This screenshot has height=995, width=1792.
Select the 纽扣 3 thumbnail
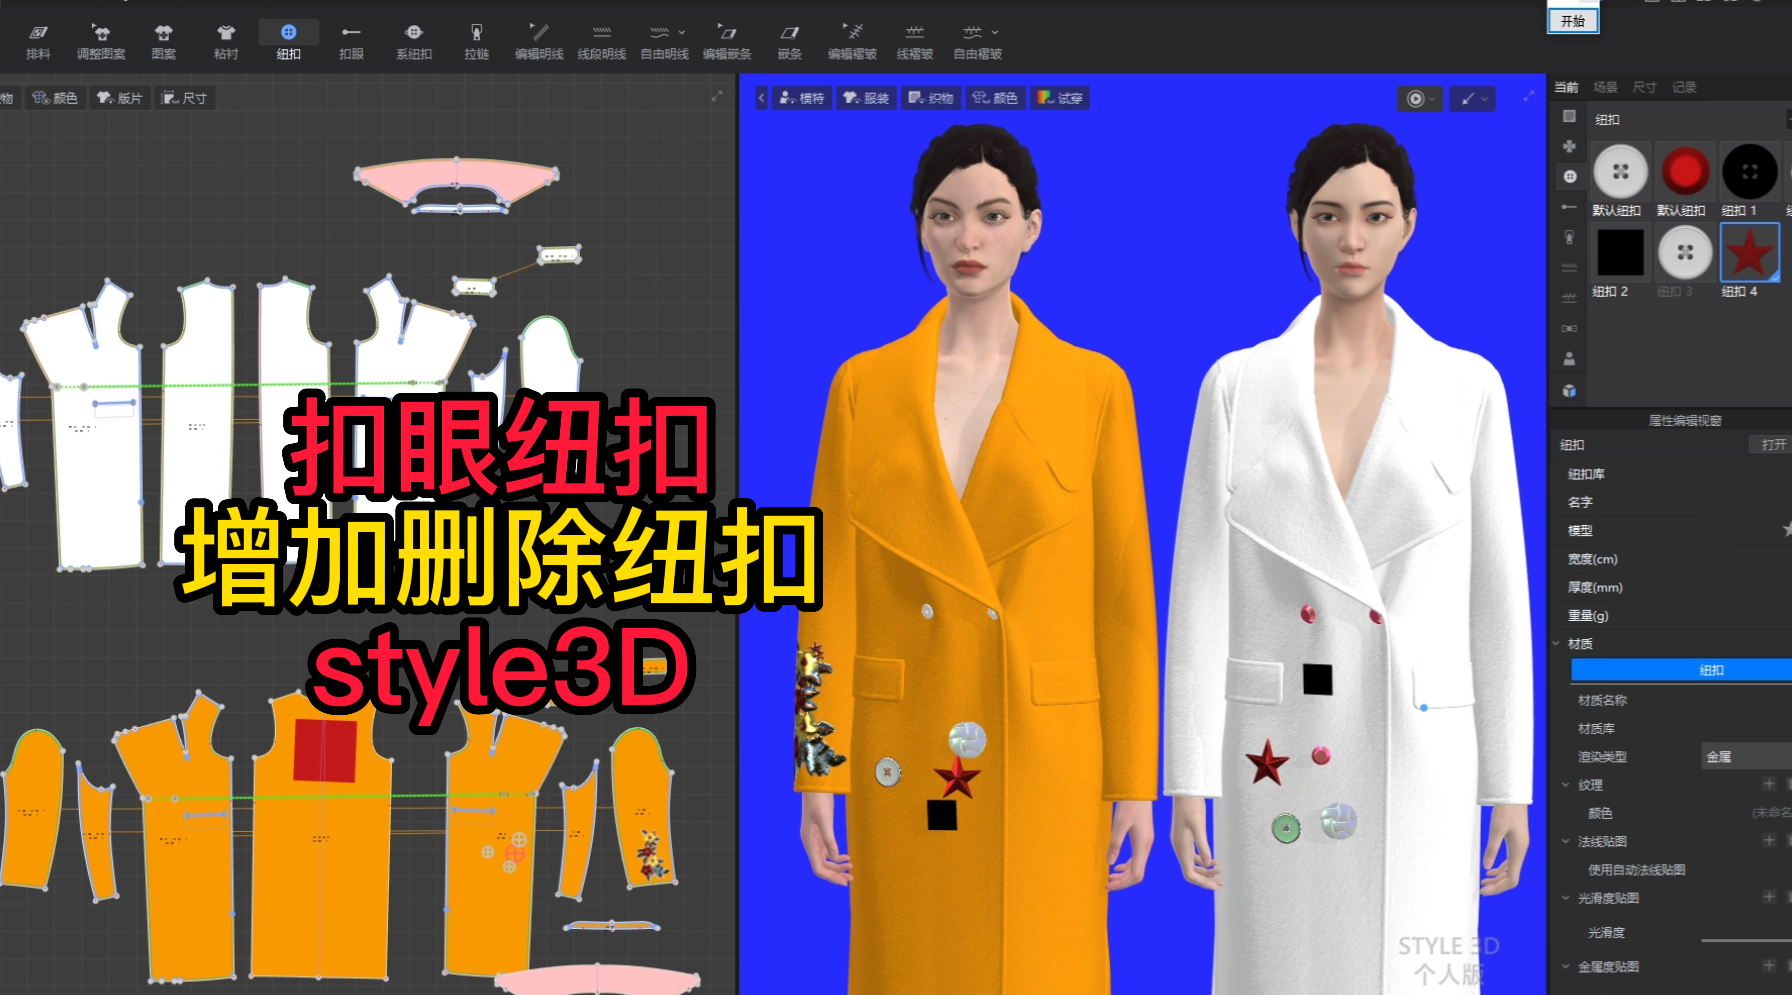[1685, 252]
